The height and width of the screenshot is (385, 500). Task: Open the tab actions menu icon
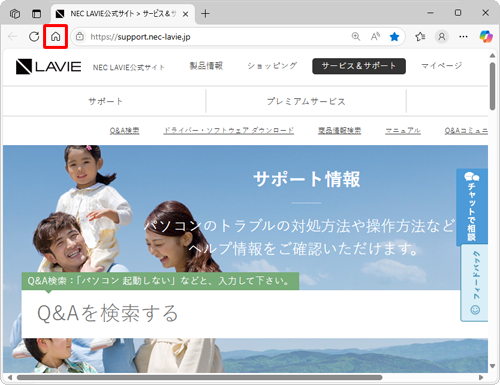(36, 14)
